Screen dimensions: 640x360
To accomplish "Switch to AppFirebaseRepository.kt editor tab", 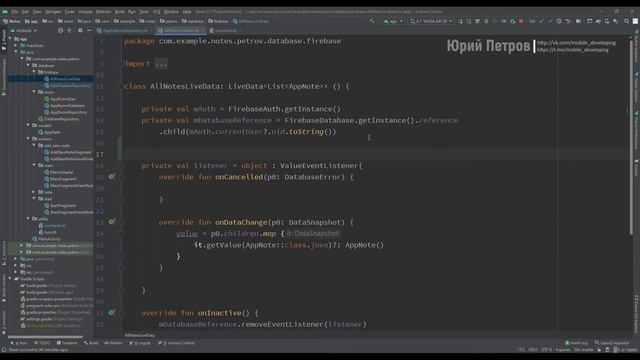I will [x=124, y=31].
